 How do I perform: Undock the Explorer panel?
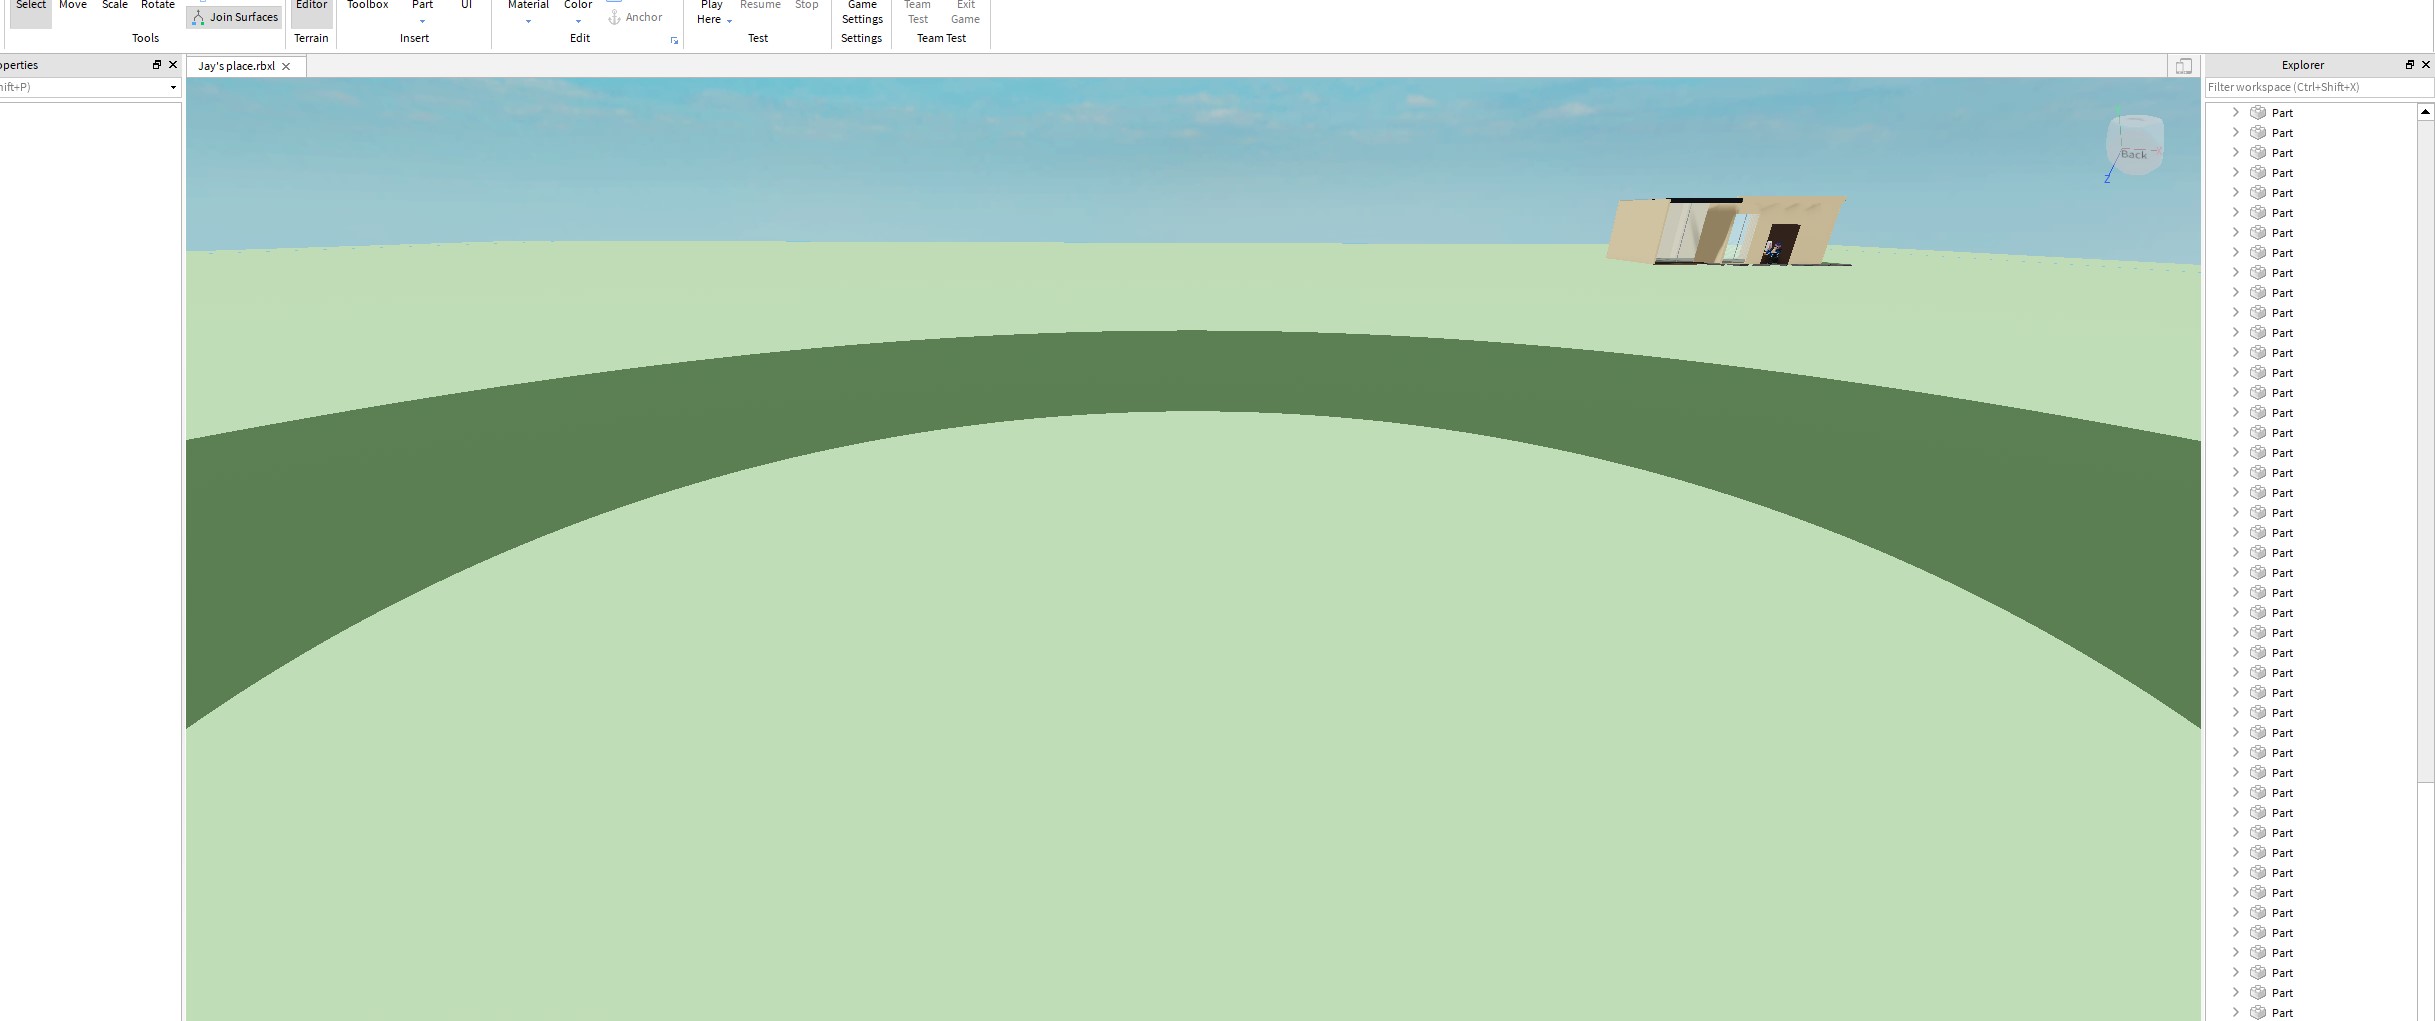tap(2409, 65)
